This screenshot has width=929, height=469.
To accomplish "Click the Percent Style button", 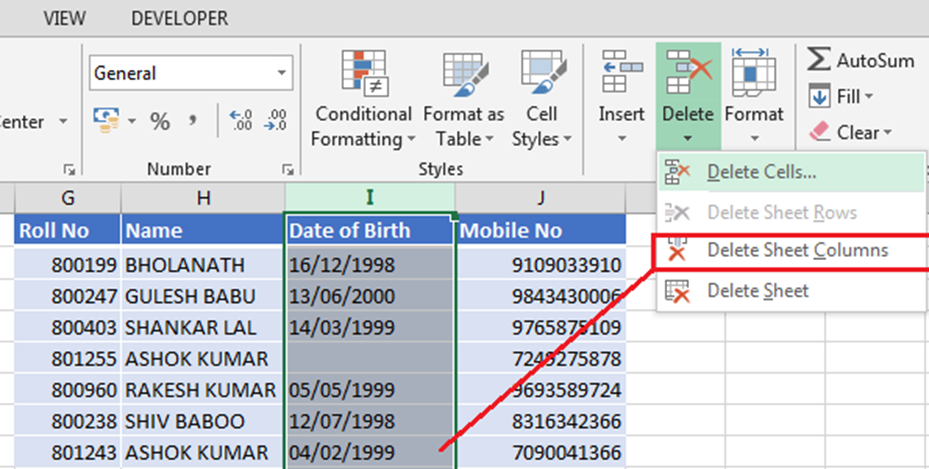I will (x=160, y=122).
